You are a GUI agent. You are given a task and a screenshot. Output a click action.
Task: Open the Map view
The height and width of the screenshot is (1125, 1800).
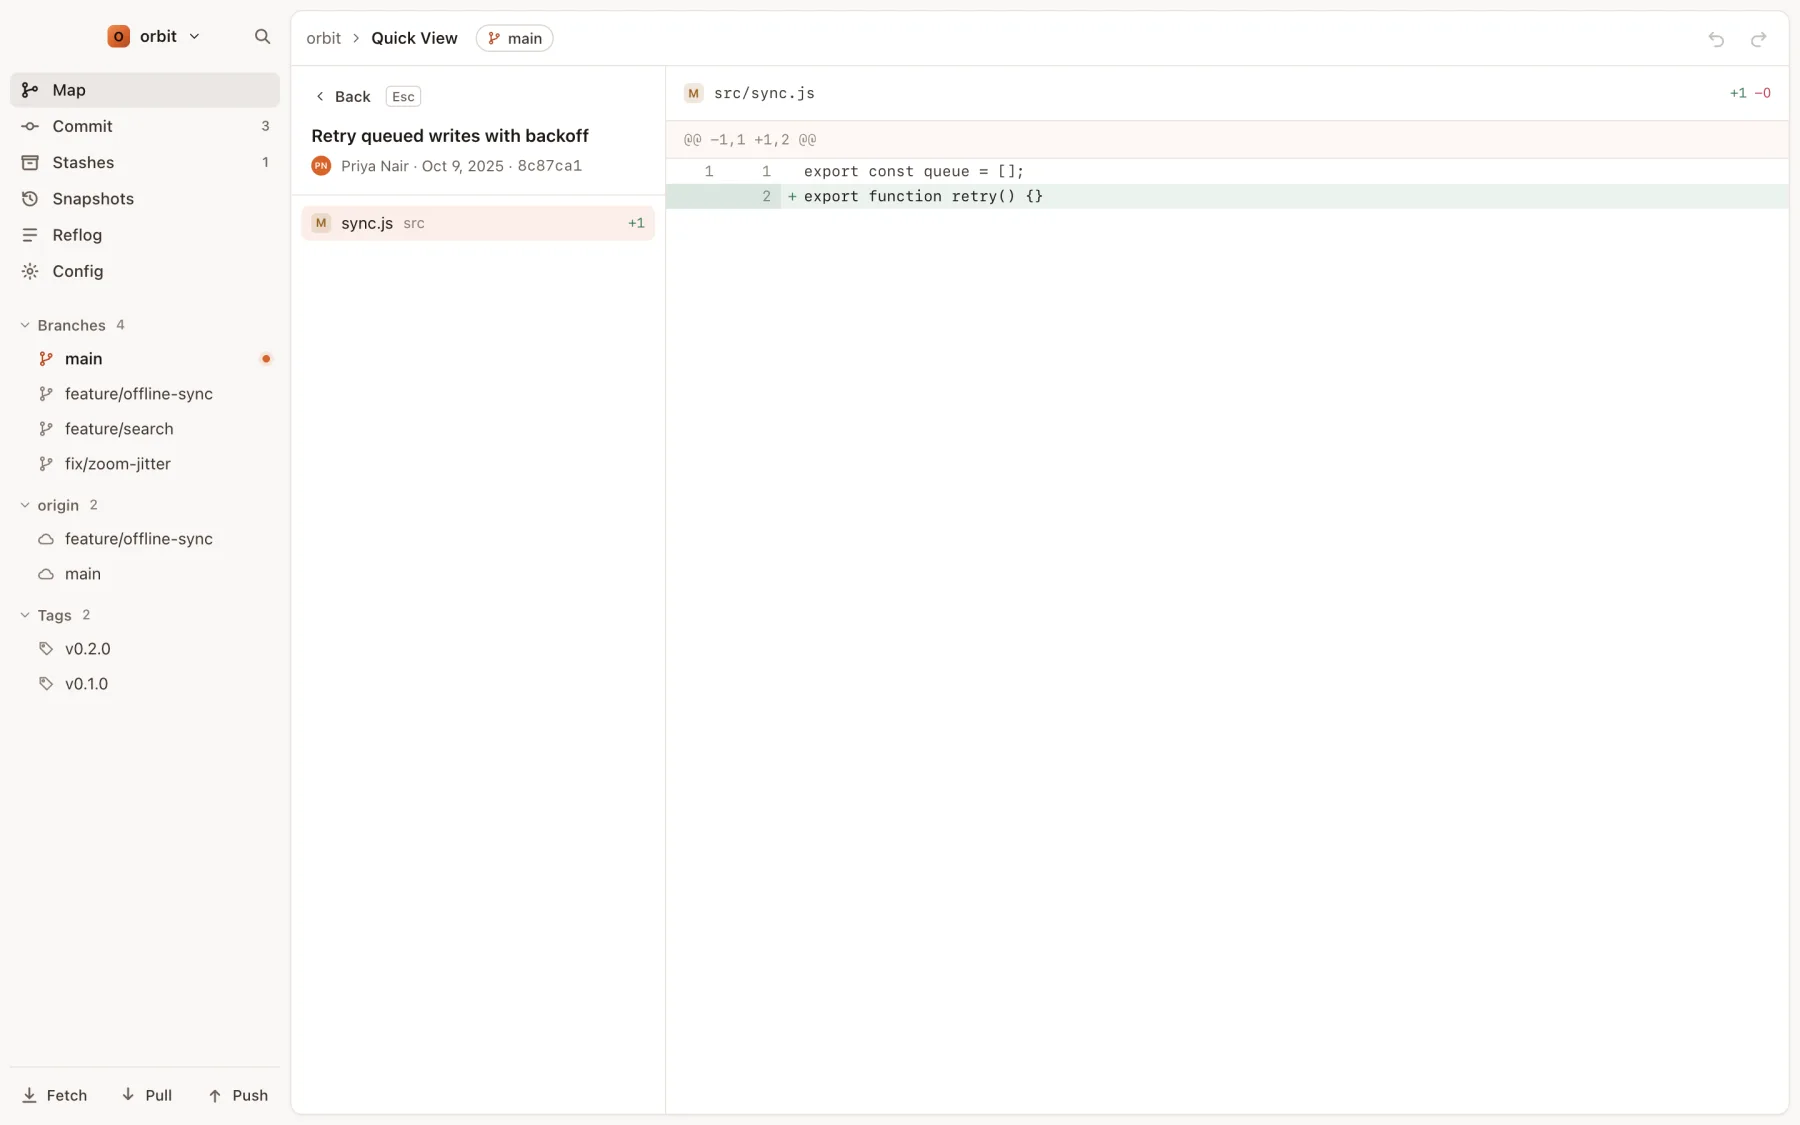point(145,90)
